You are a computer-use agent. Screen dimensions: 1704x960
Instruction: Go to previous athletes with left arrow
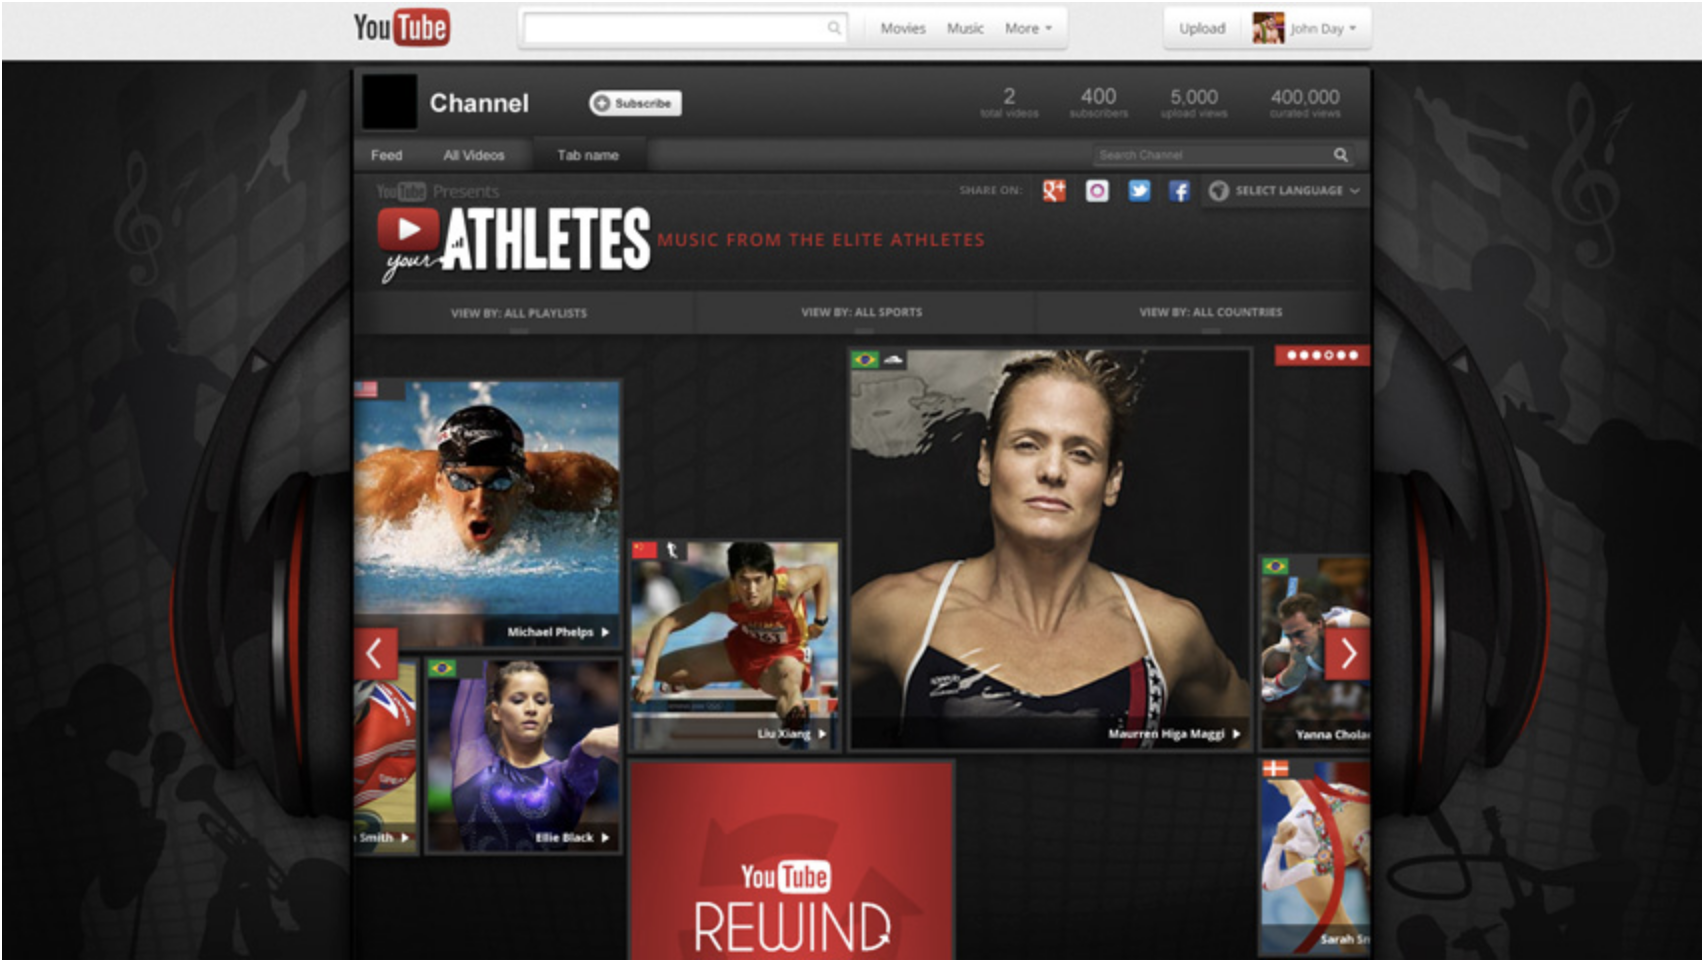[x=375, y=654]
